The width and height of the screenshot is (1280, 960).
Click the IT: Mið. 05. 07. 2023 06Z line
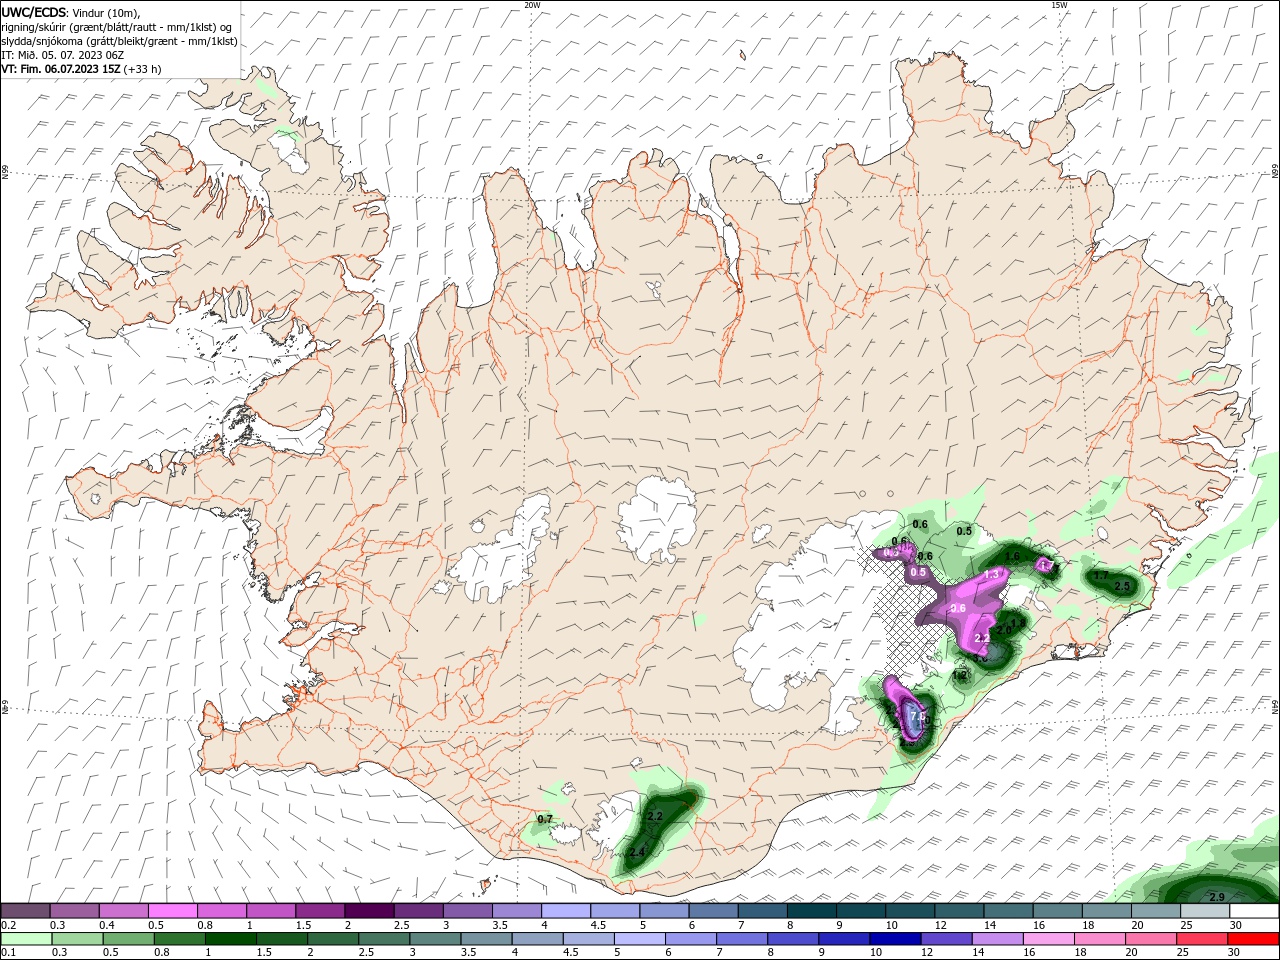62,55
